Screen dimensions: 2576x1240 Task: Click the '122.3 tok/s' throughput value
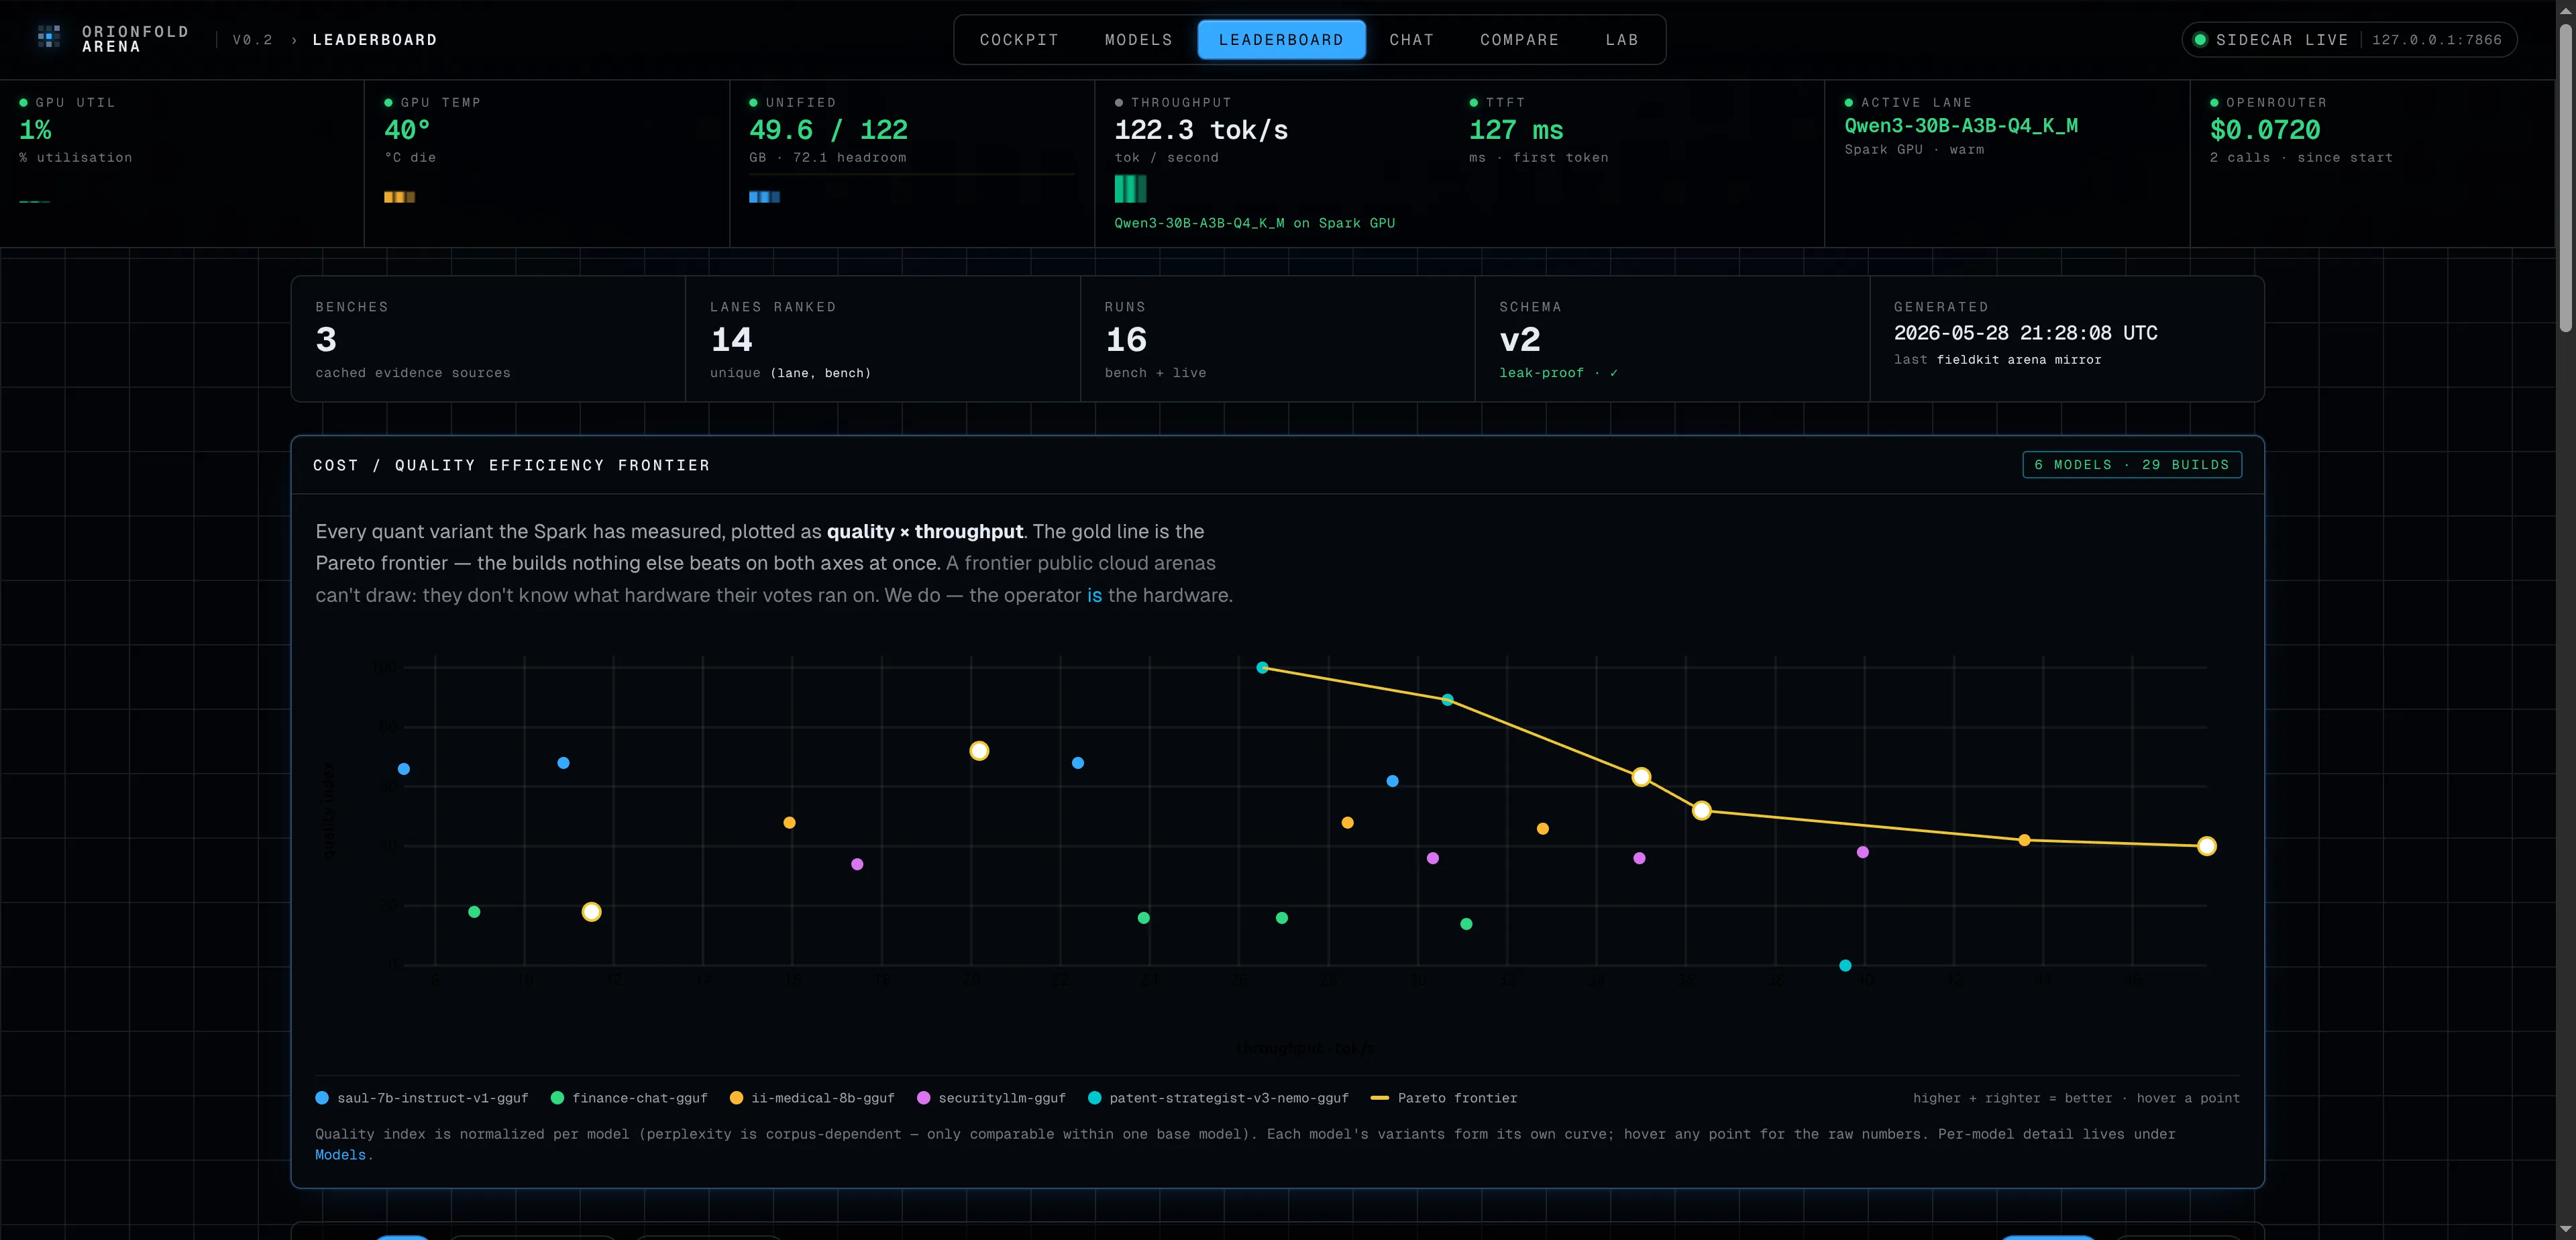[x=1201, y=130]
